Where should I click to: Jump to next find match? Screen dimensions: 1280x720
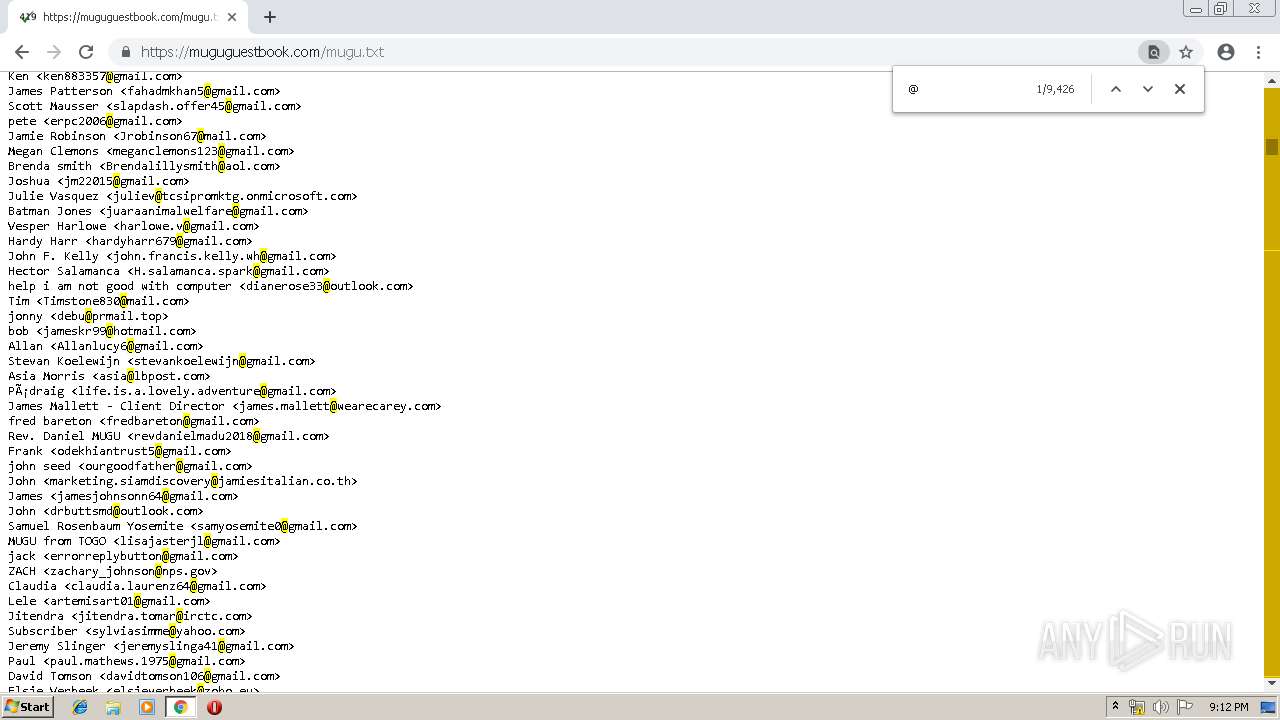point(1148,89)
